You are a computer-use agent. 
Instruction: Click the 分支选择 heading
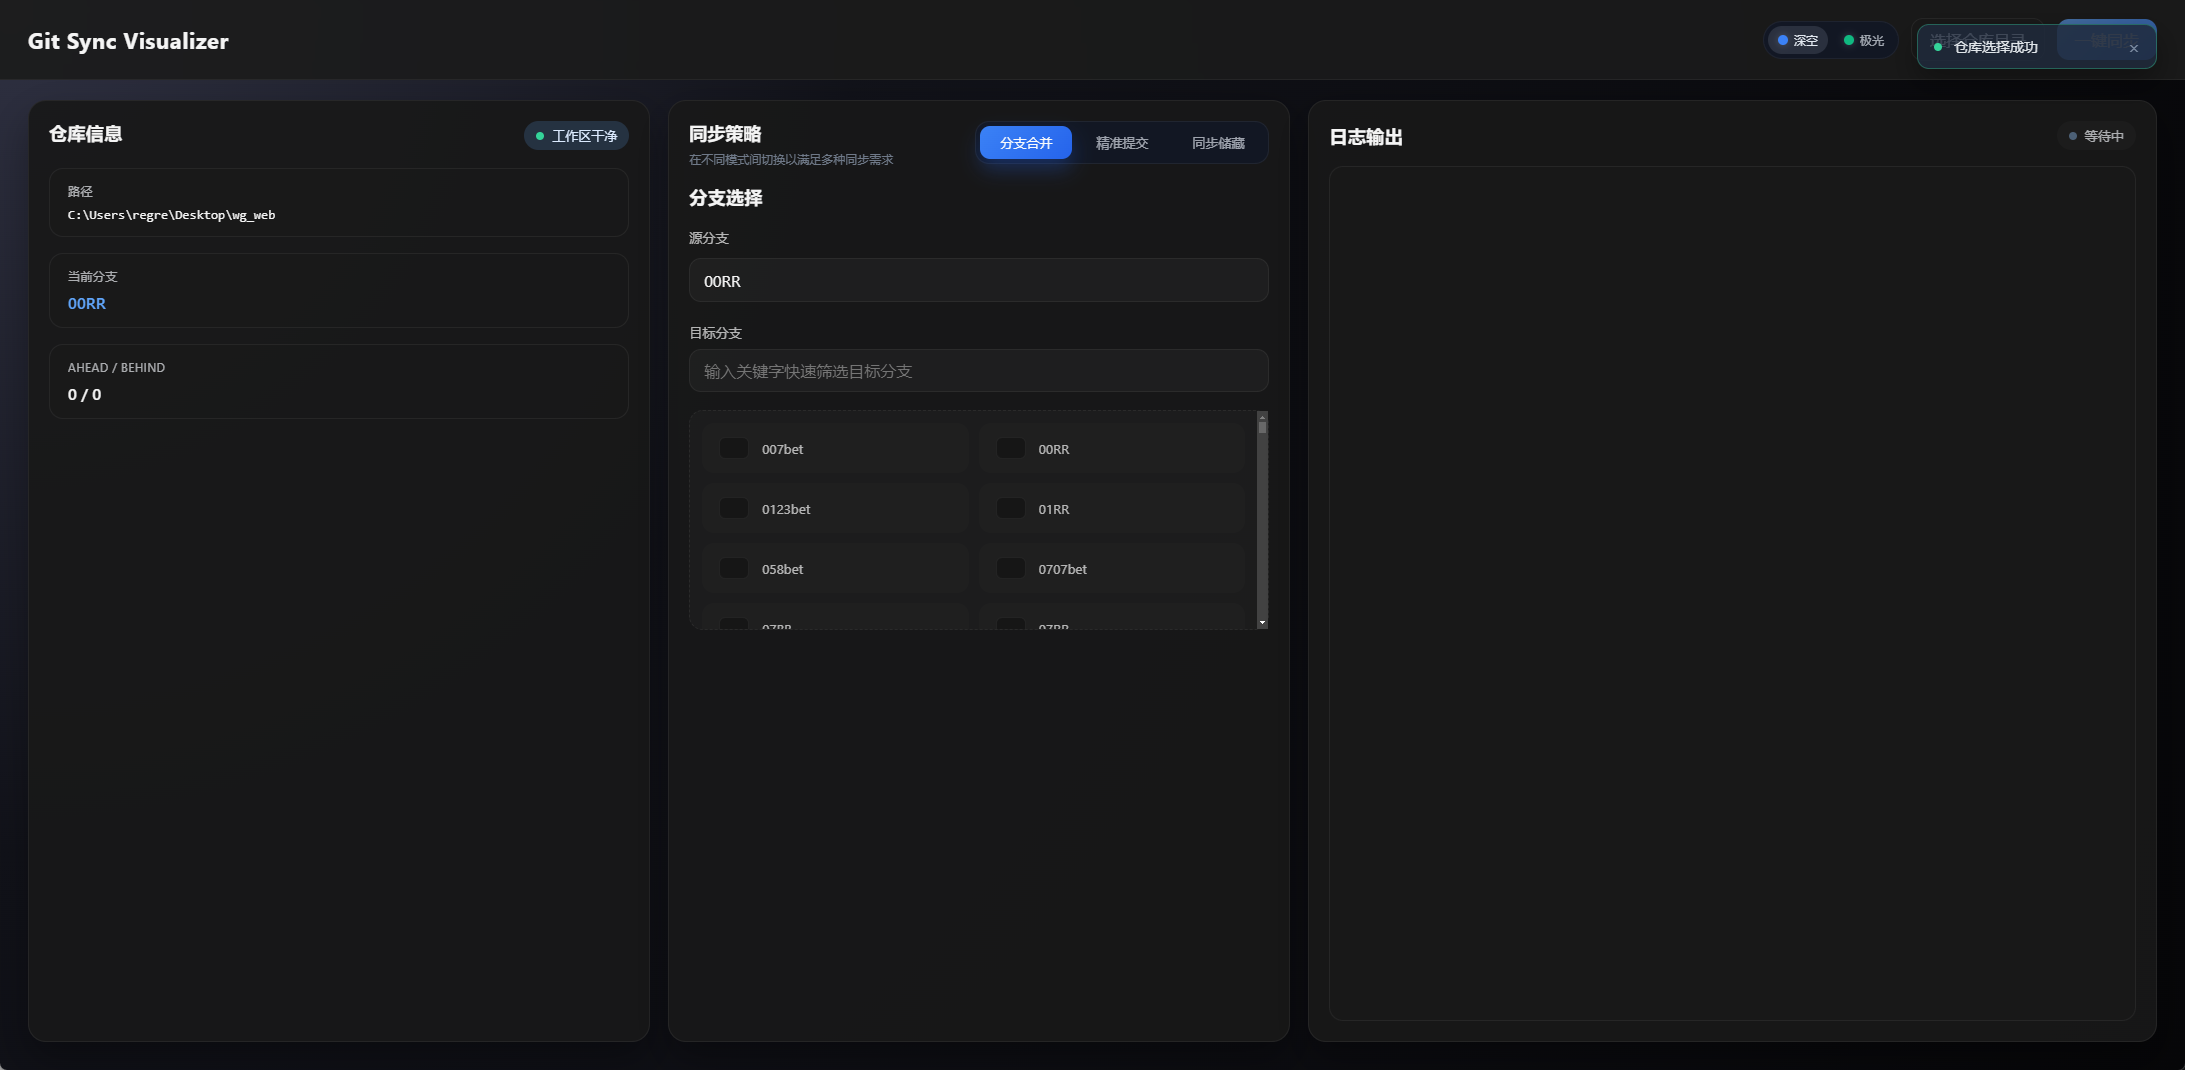(725, 198)
